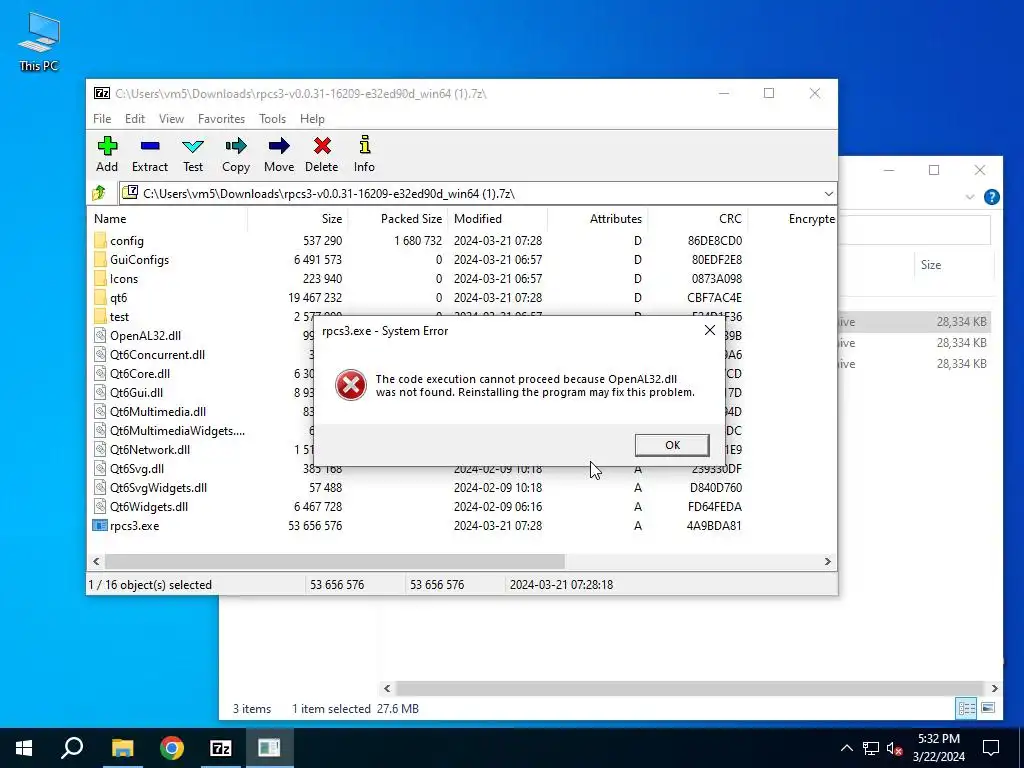1024x768 pixels.
Task: Open the Tools menu
Action: pos(272,119)
